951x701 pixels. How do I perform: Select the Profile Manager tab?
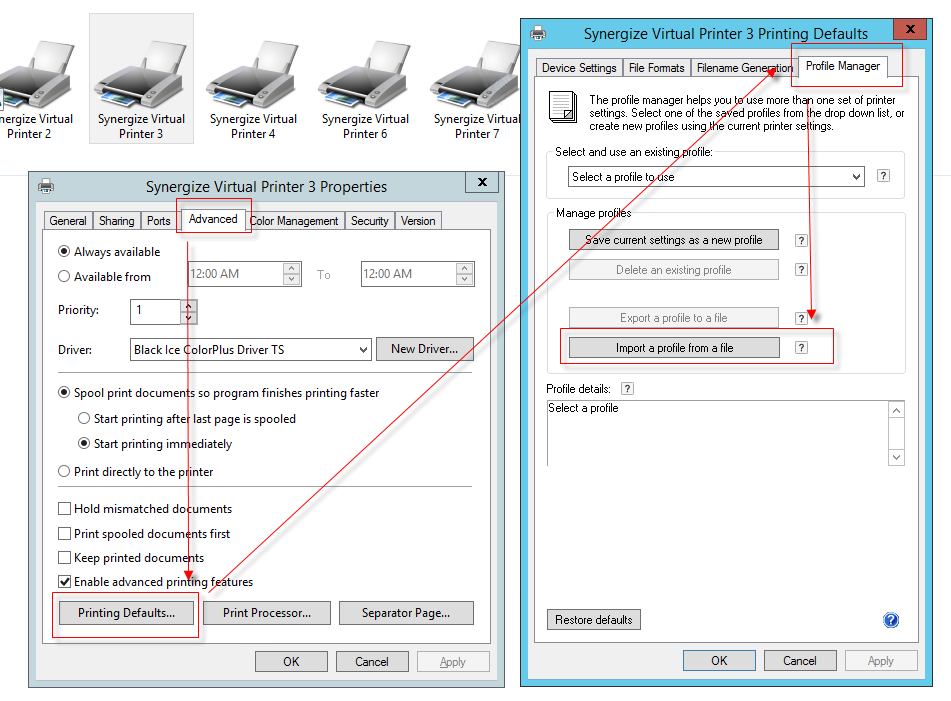(x=843, y=66)
